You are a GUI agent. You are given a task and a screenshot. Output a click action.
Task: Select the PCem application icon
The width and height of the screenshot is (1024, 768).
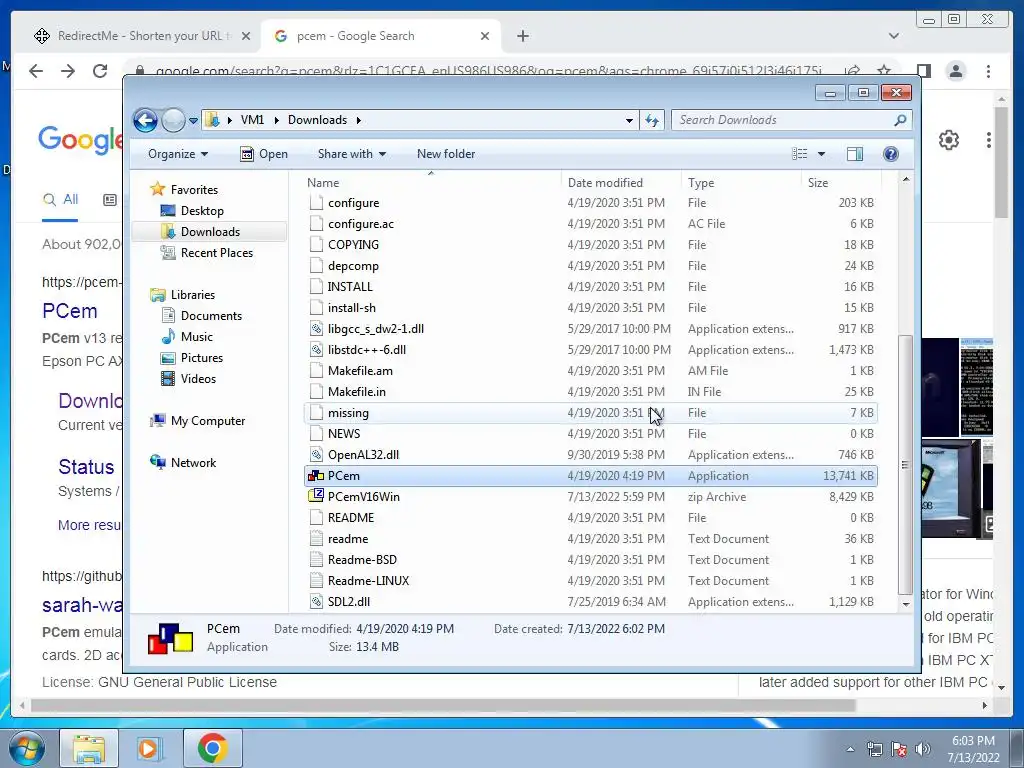(316, 476)
